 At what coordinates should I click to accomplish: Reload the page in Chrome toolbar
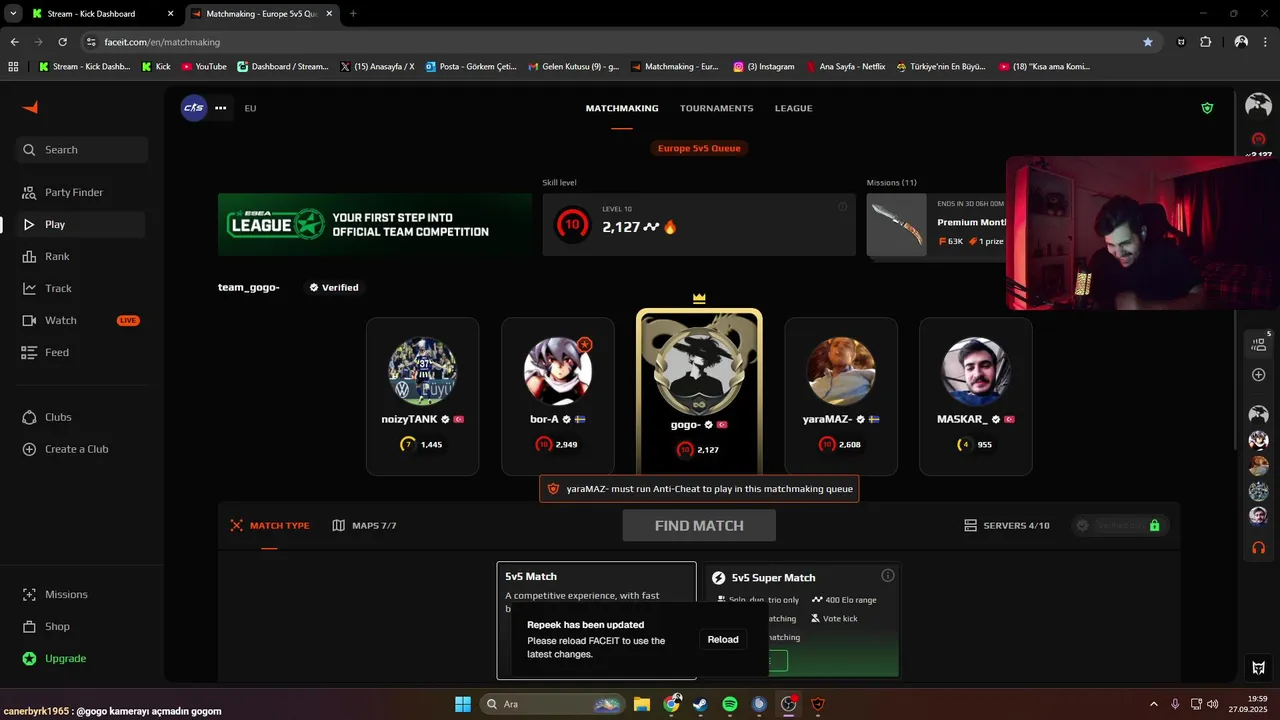62,42
